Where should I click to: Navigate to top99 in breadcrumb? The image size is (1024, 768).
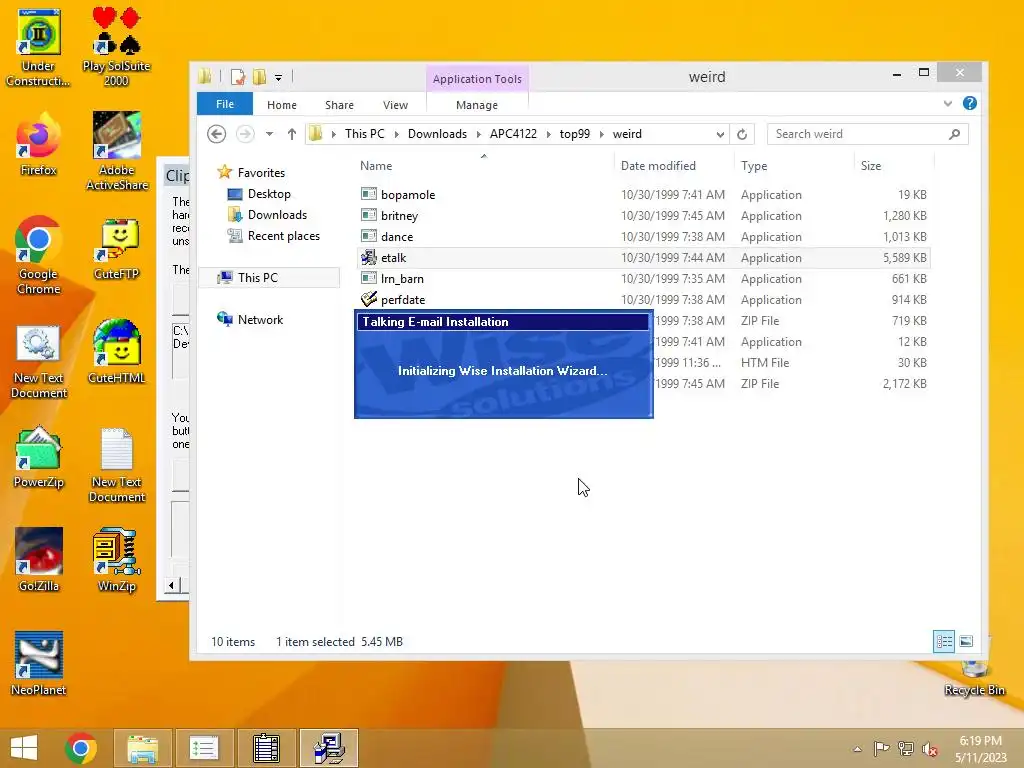[x=575, y=134]
